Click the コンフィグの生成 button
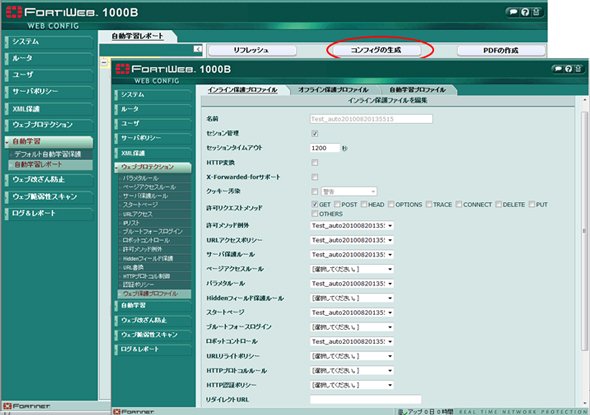Screen dimensions: 590x415 pyautogui.click(x=376, y=50)
